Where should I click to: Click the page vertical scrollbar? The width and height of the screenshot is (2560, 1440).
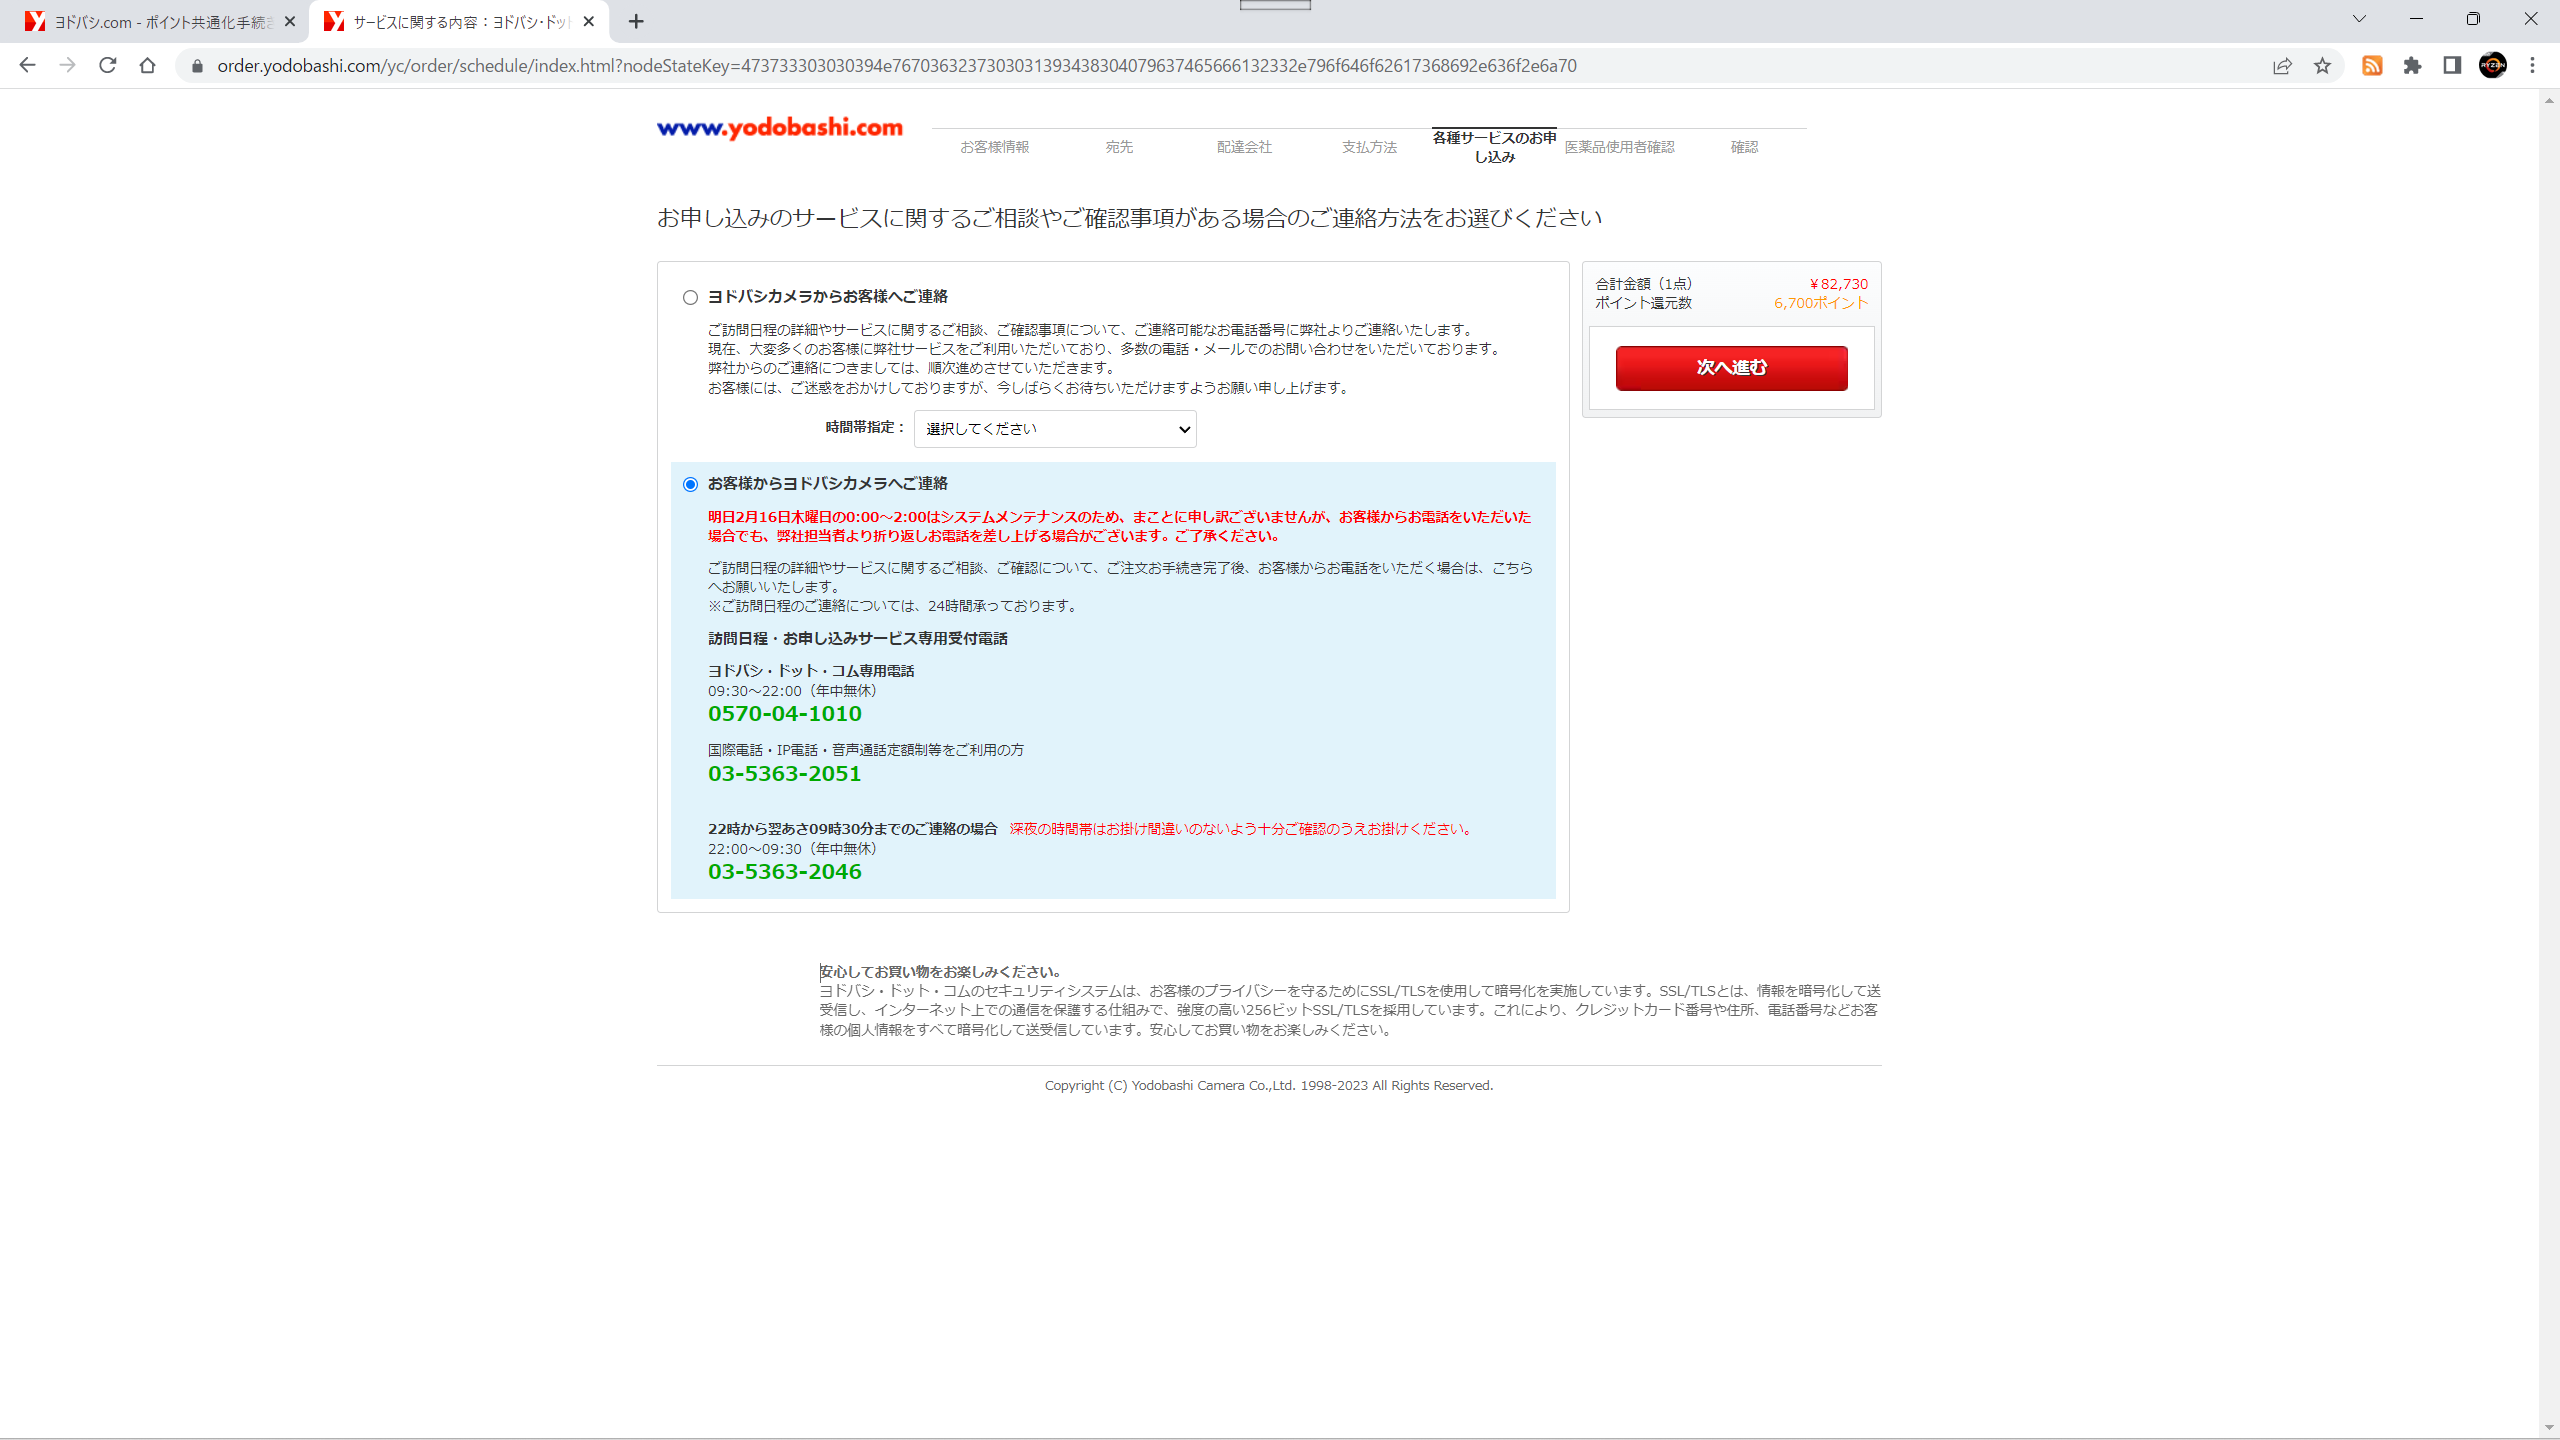point(2549,764)
